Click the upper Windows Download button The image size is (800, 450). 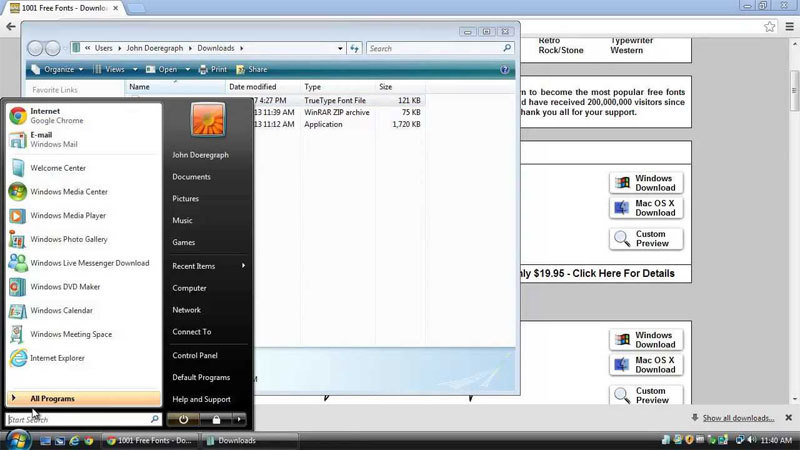pos(646,183)
